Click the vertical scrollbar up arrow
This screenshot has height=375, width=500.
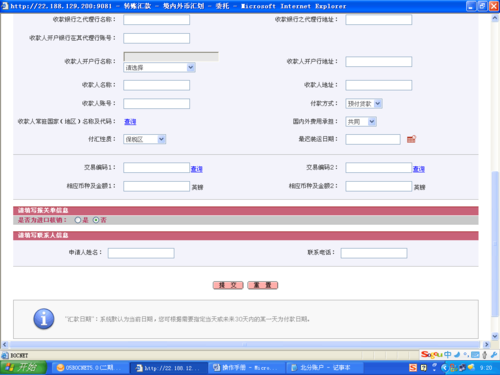[495, 19]
